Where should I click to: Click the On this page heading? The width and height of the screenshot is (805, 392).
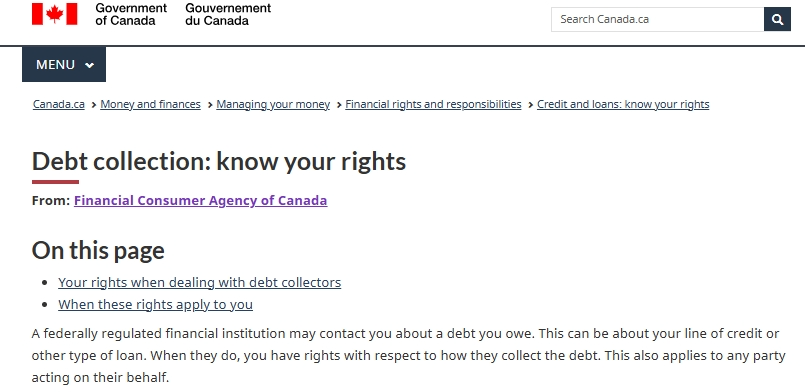(x=98, y=250)
